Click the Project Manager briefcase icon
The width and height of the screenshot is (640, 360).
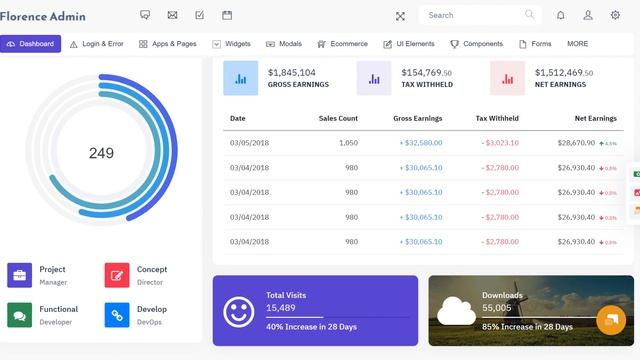(20, 275)
